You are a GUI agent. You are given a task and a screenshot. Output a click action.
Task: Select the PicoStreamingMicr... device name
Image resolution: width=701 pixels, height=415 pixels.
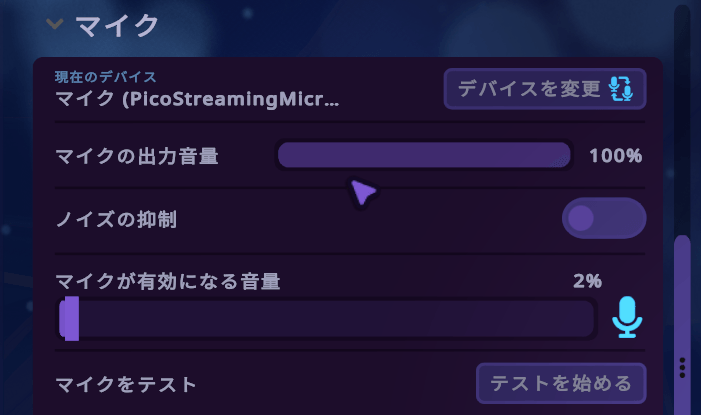pyautogui.click(x=197, y=99)
